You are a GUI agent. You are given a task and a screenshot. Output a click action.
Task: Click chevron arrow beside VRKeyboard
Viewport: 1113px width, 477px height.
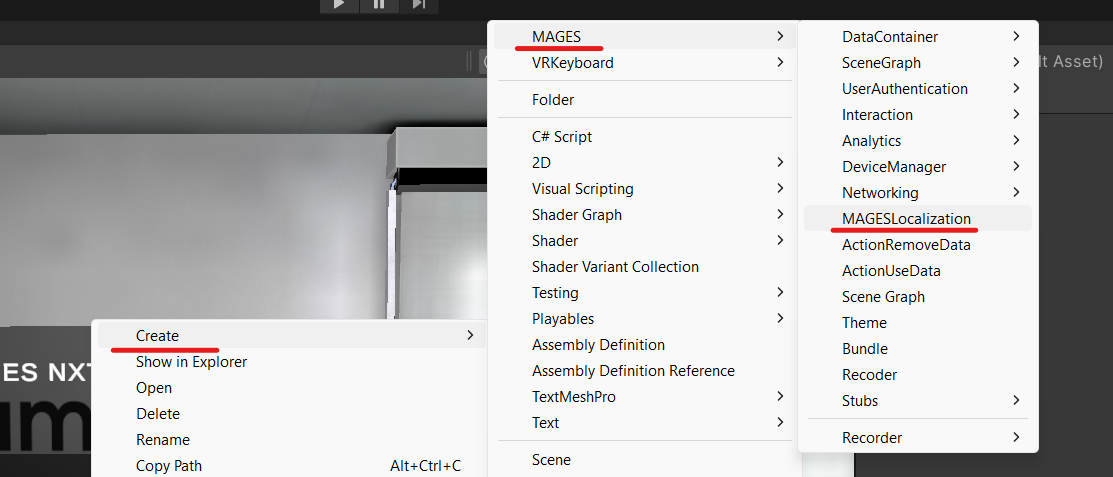click(780, 62)
